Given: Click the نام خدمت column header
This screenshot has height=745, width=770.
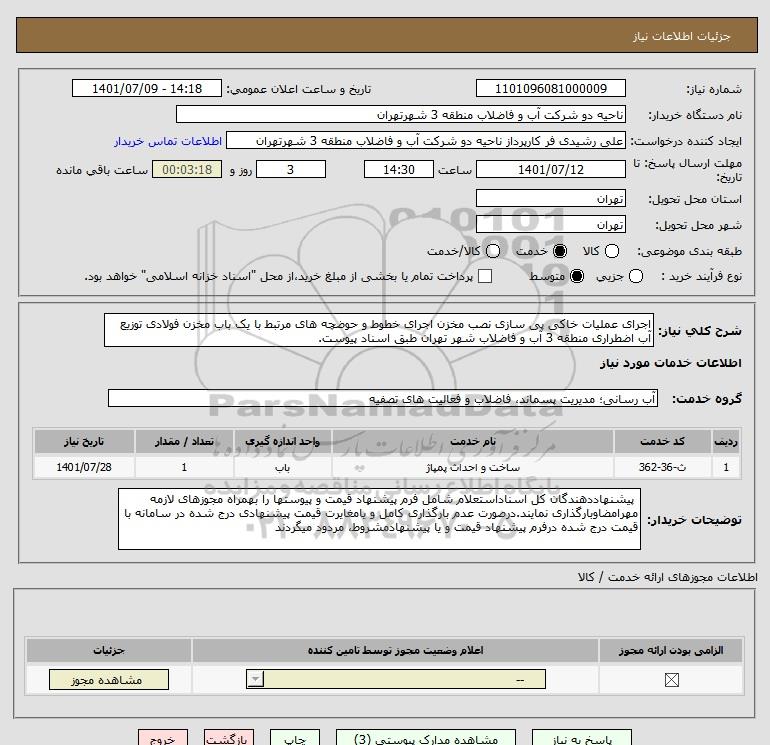Looking at the screenshot, I should click(473, 441).
